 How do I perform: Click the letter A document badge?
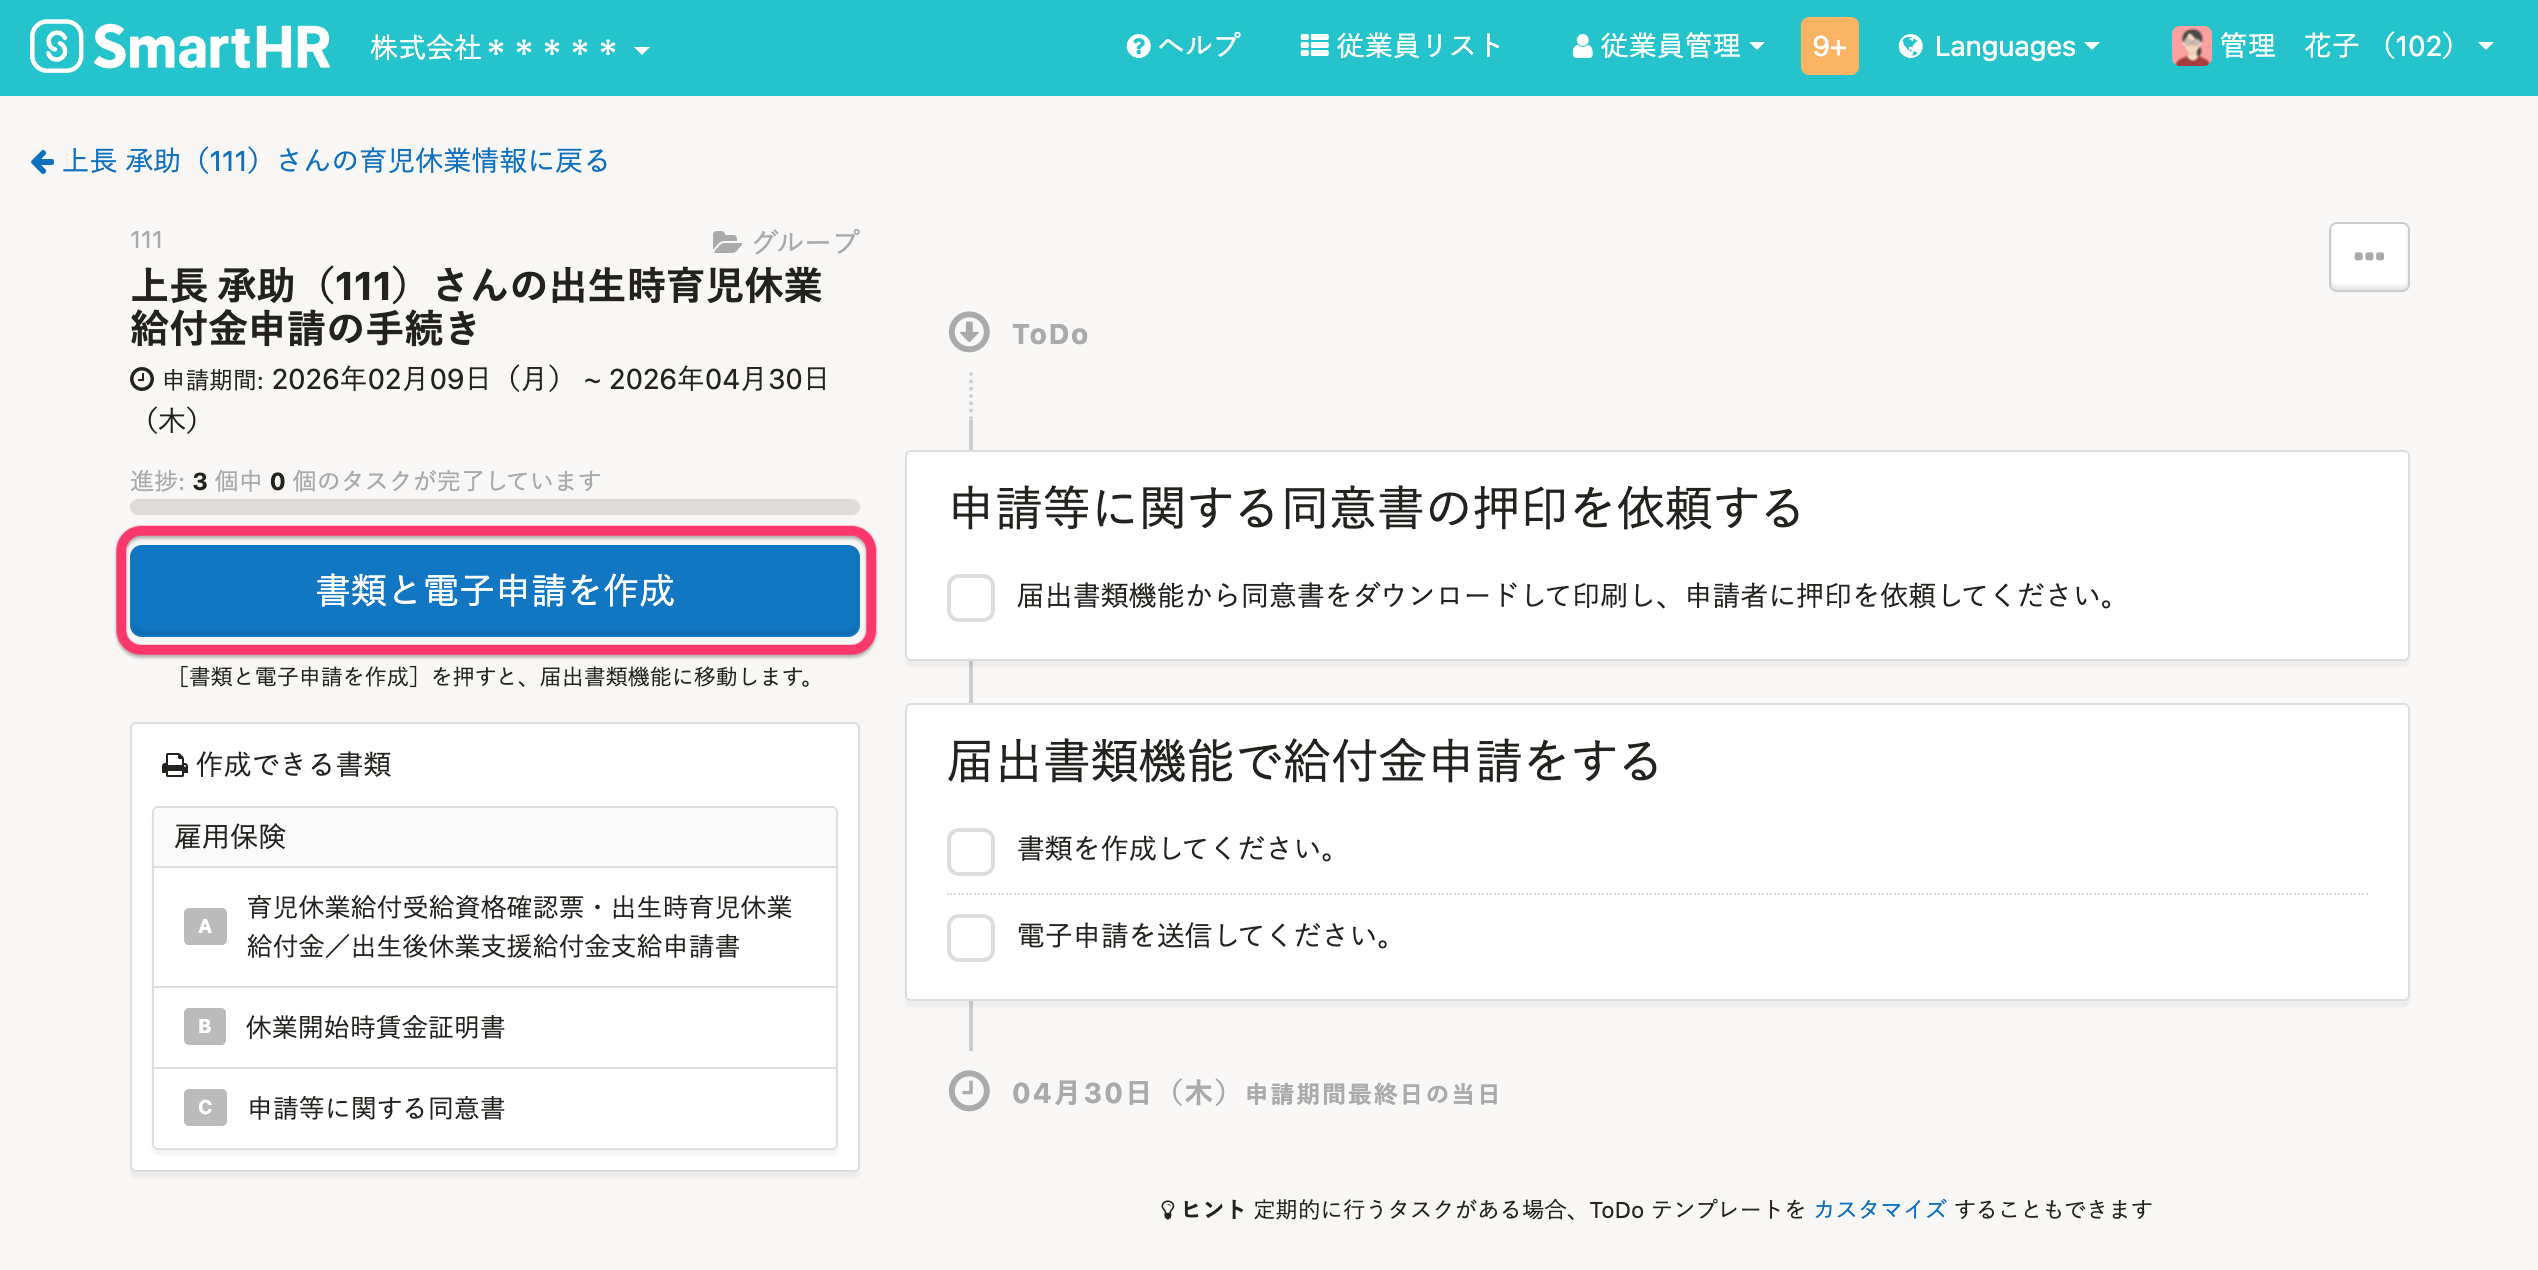(x=205, y=926)
